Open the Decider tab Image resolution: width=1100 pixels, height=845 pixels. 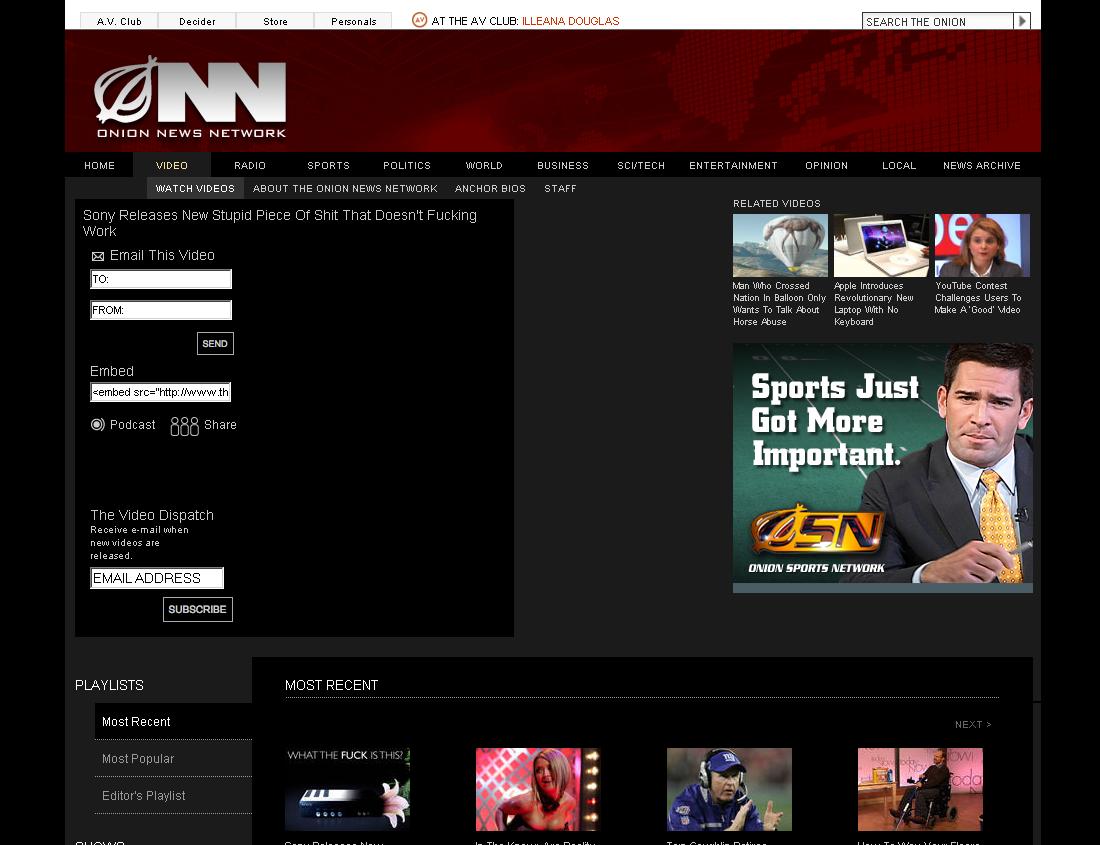[x=197, y=21]
